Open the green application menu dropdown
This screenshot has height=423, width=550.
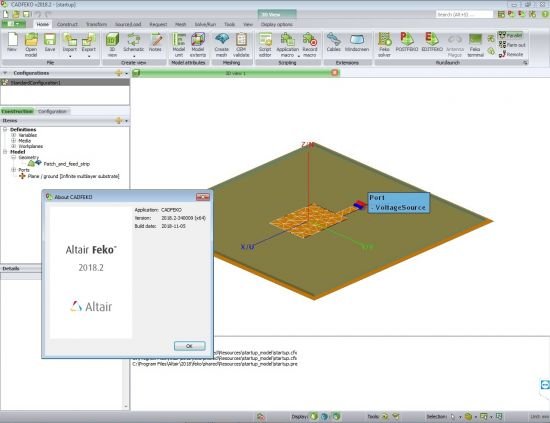coord(14,24)
